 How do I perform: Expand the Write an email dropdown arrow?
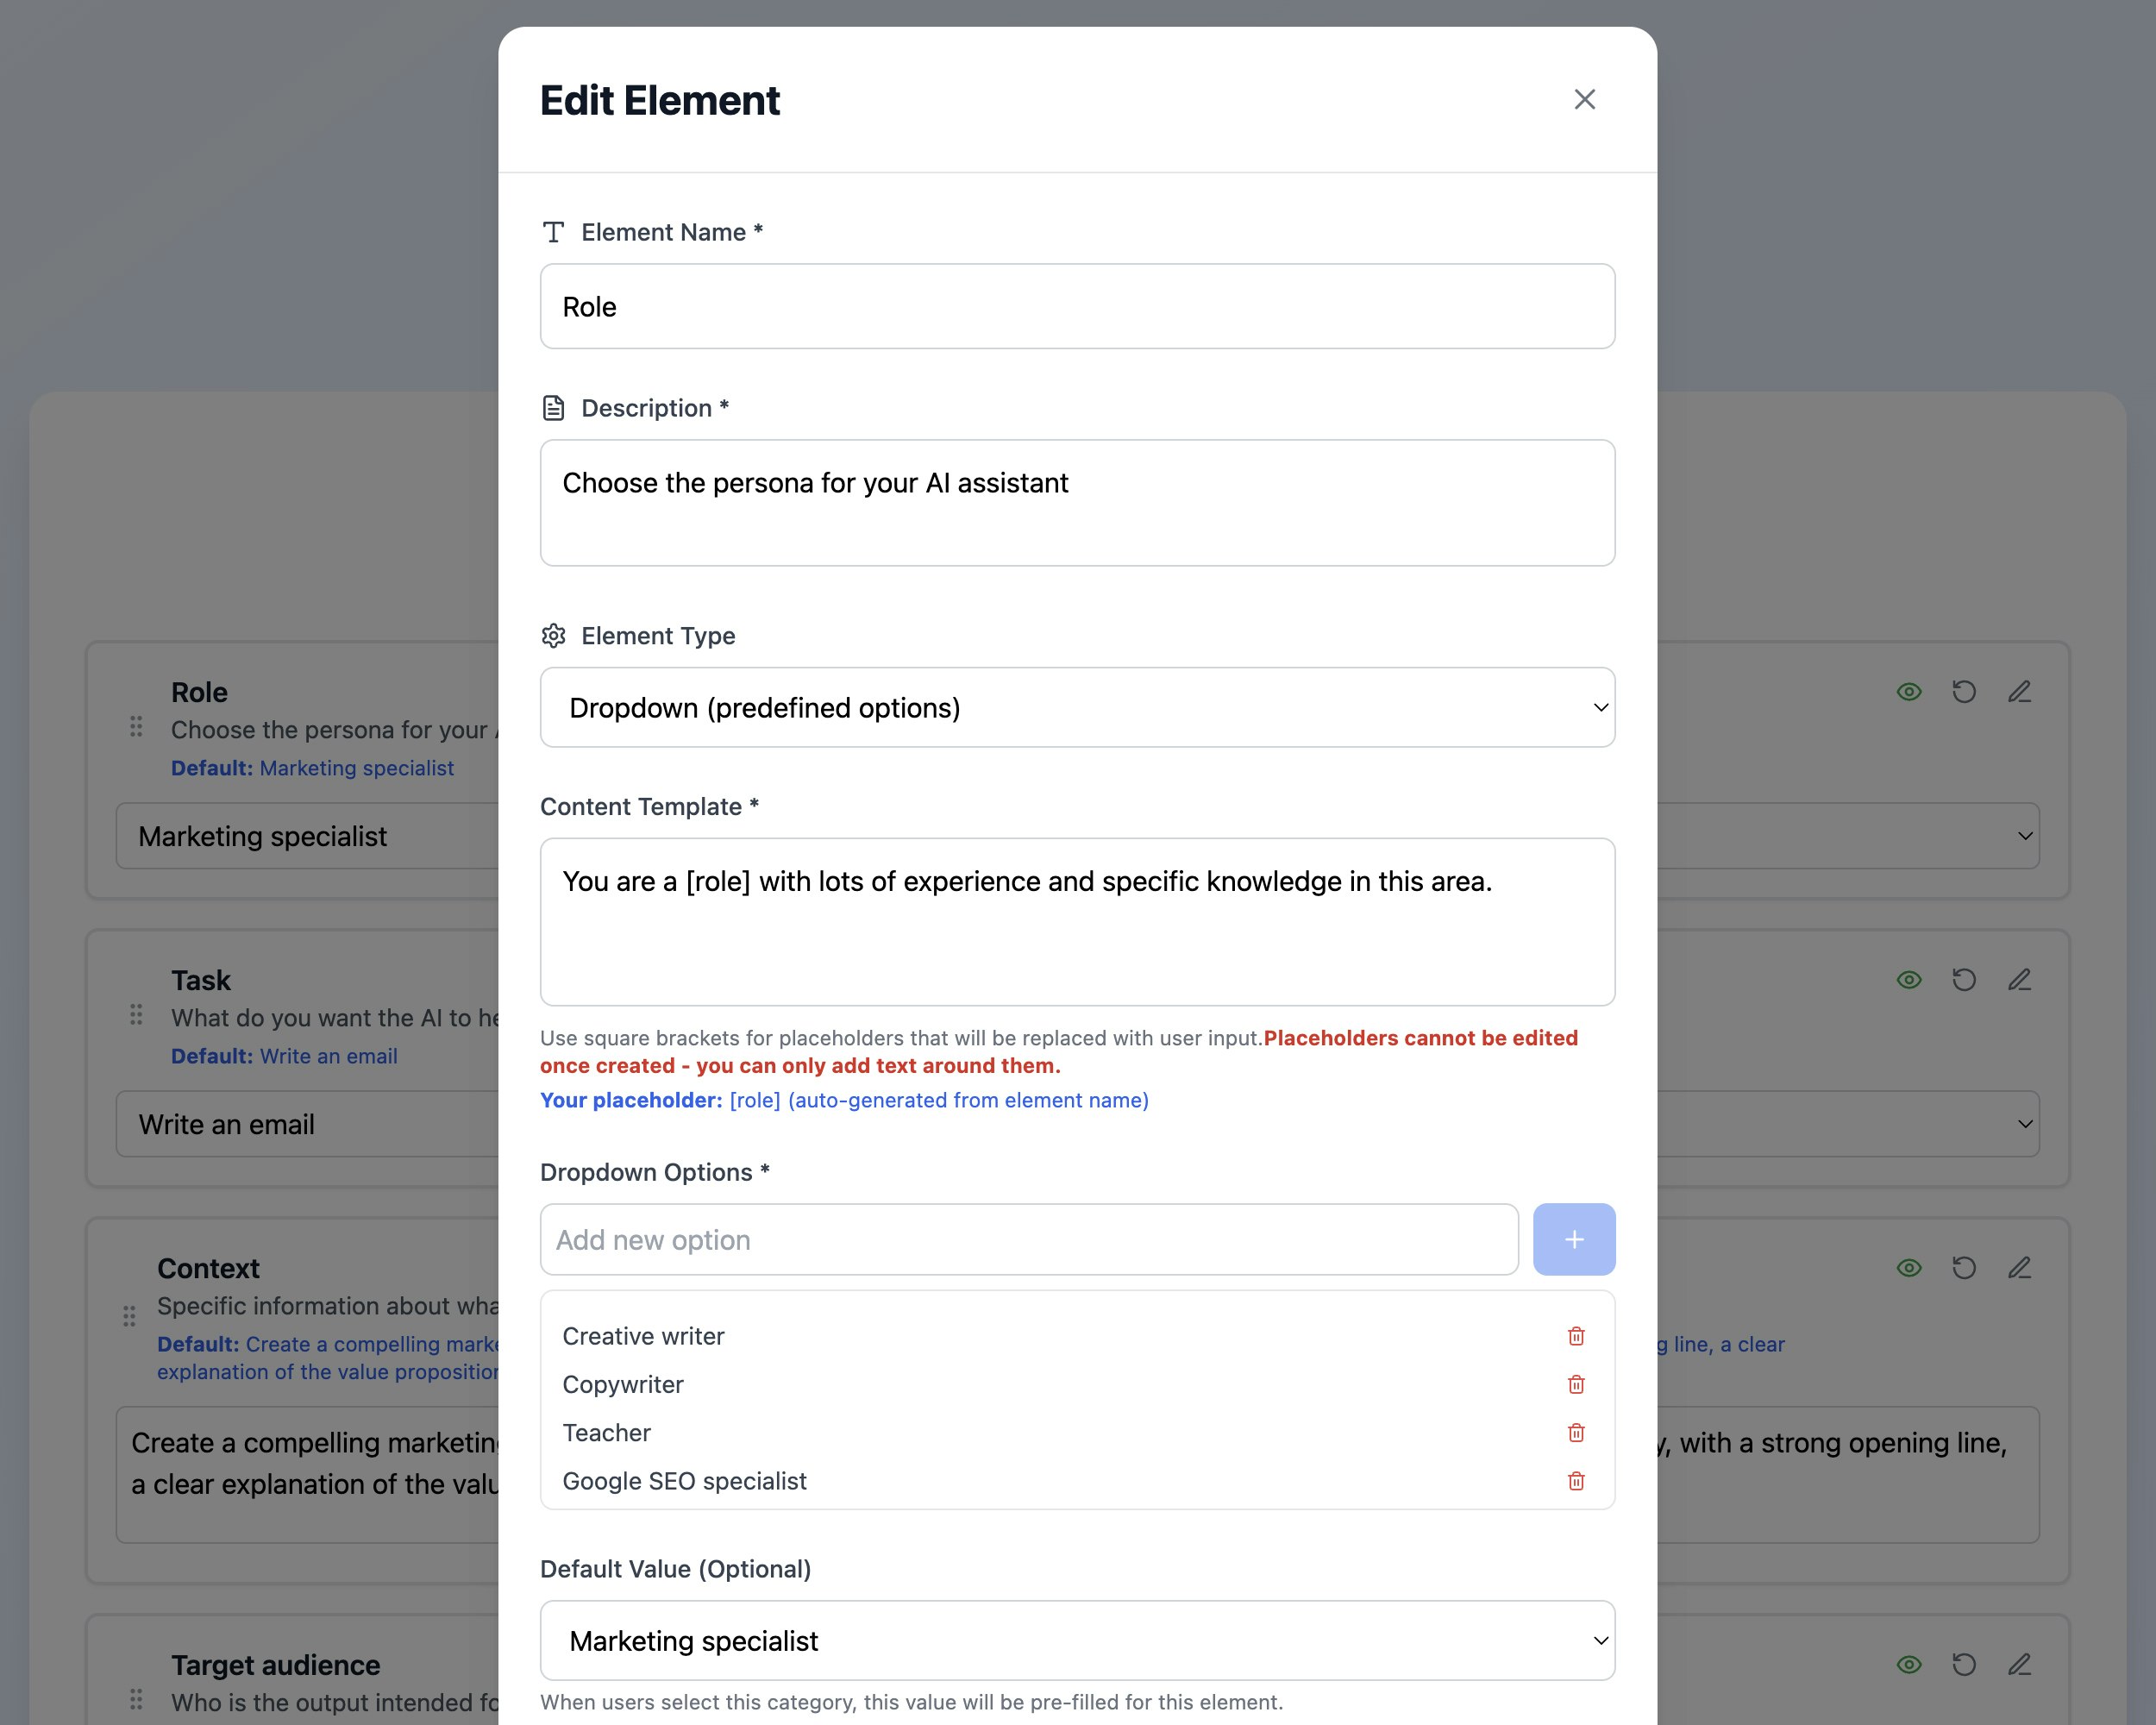2024,1124
